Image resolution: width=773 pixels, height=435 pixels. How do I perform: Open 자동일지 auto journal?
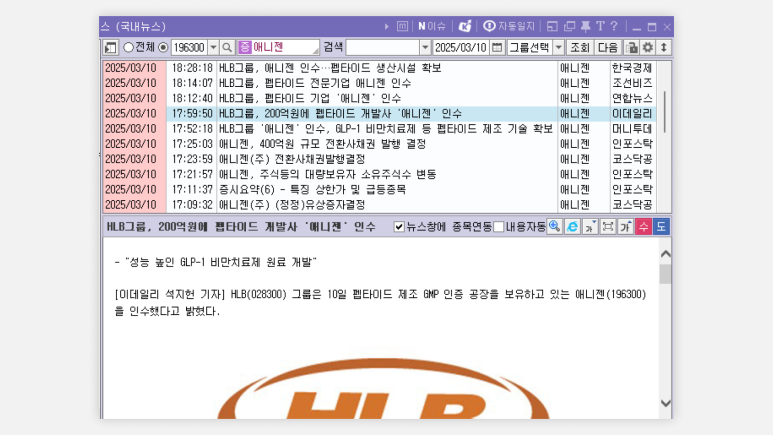pos(509,26)
